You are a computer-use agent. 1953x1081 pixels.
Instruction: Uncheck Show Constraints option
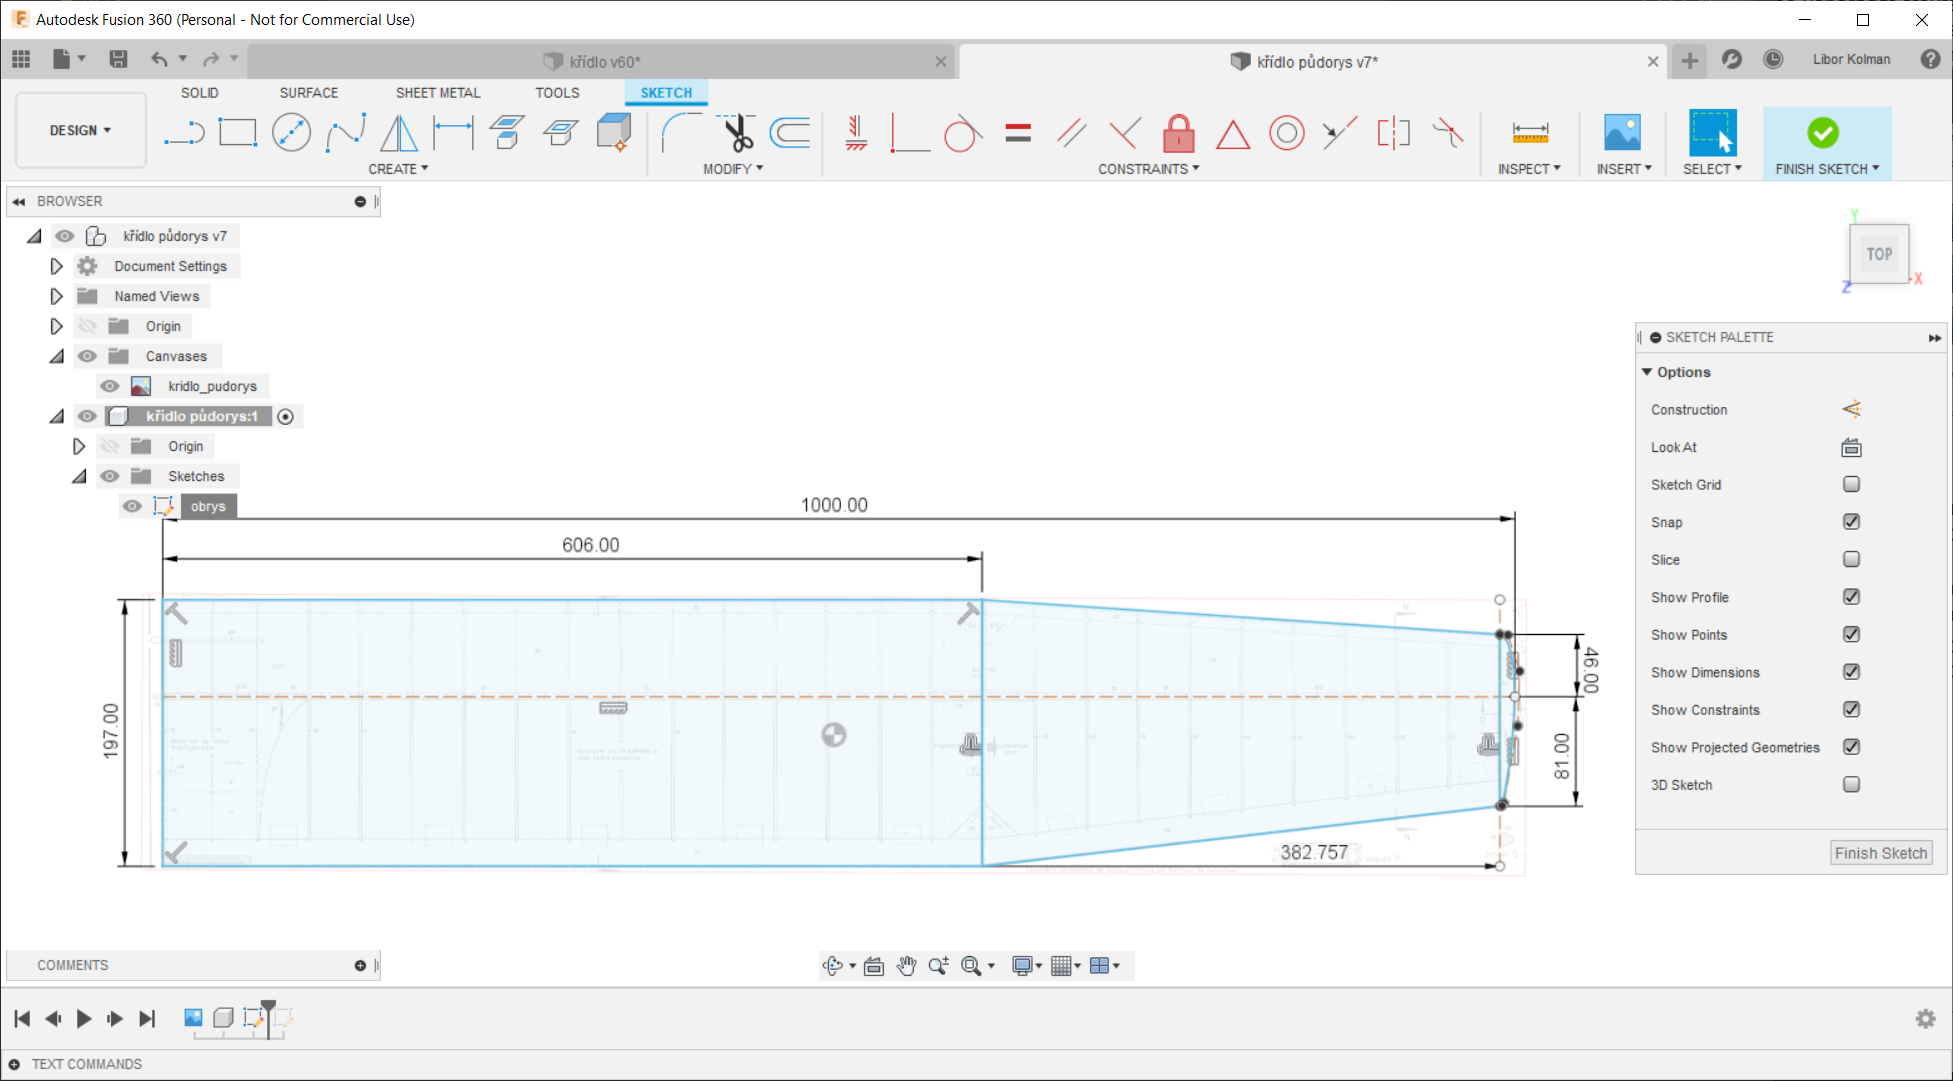pyautogui.click(x=1851, y=710)
